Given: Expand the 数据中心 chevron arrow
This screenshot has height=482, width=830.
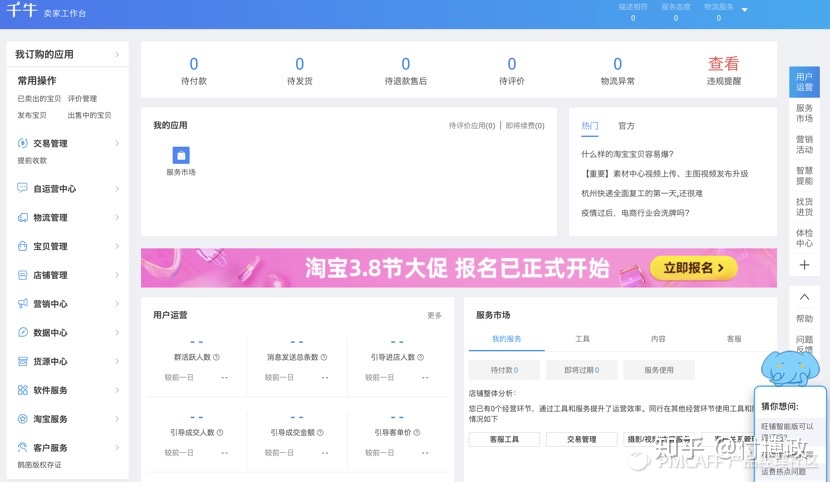Looking at the screenshot, I should click(117, 332).
